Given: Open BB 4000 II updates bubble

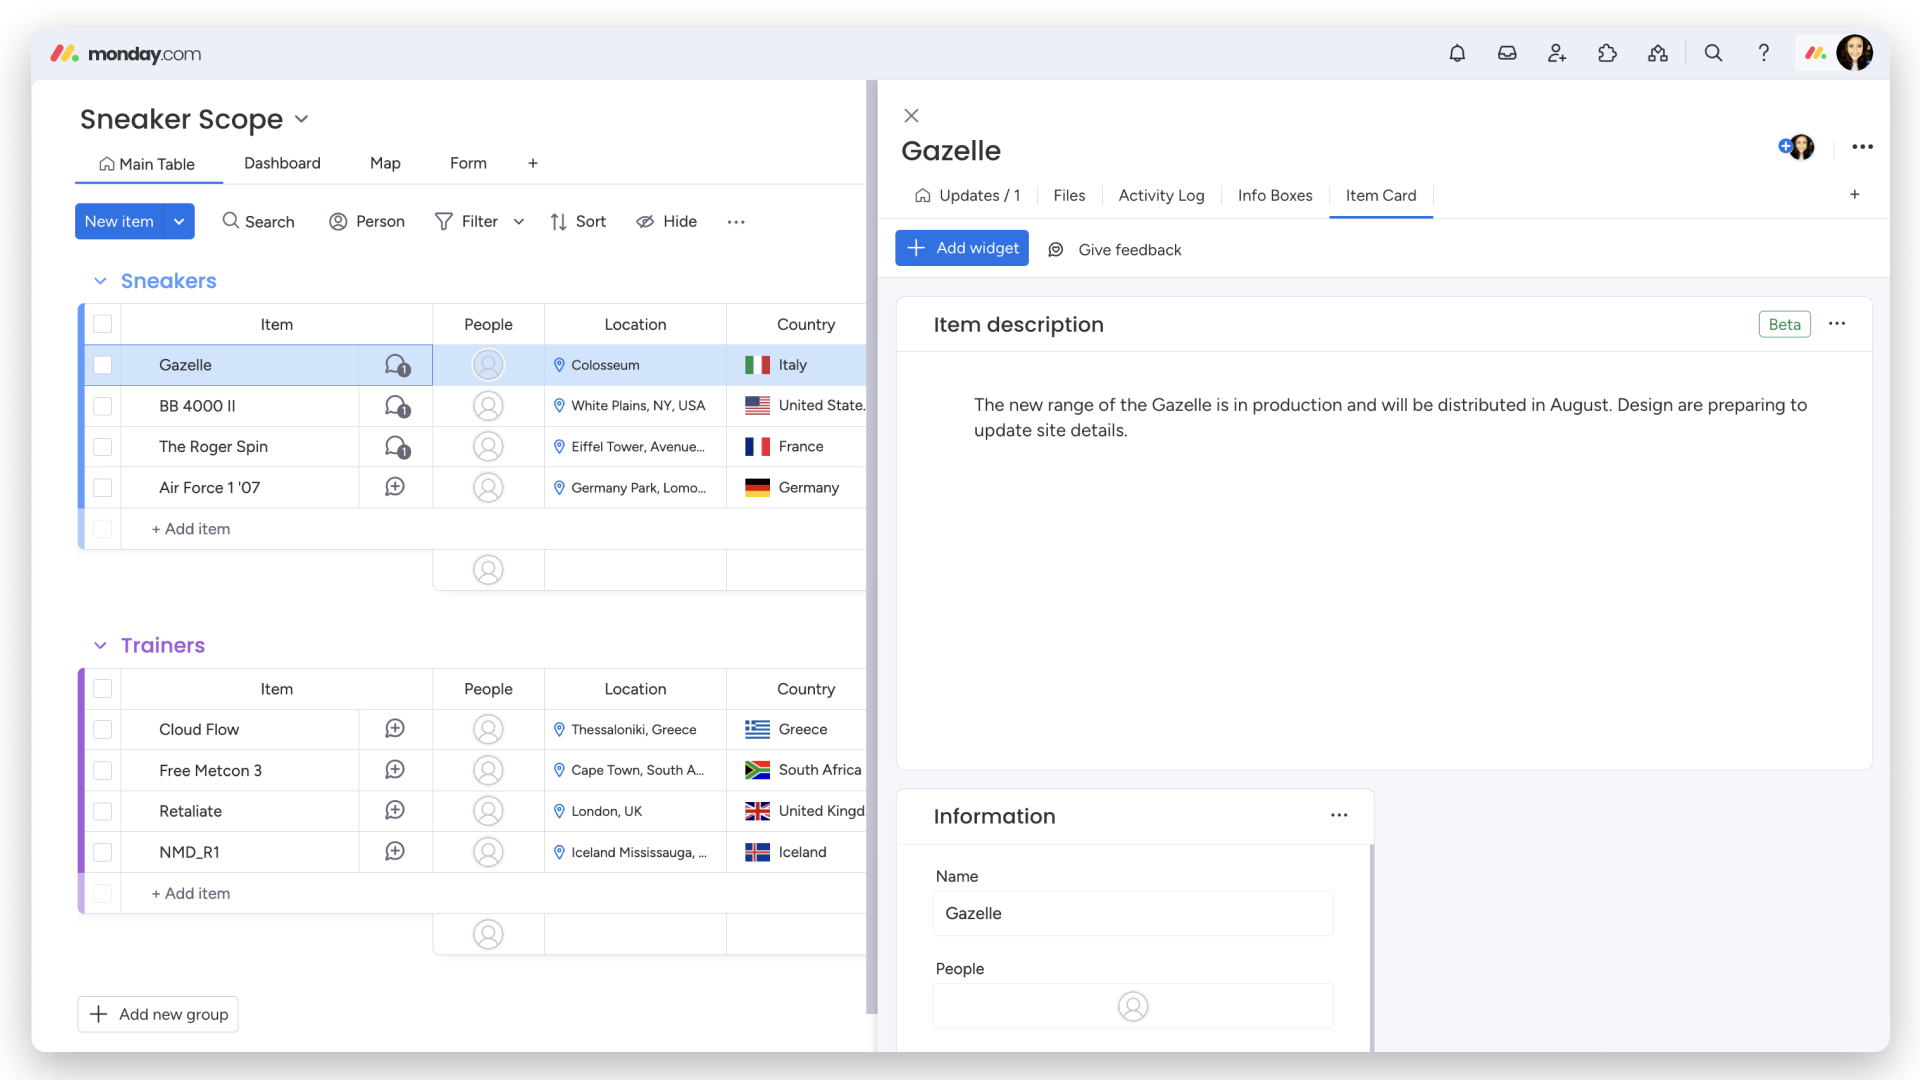Looking at the screenshot, I should pos(397,406).
